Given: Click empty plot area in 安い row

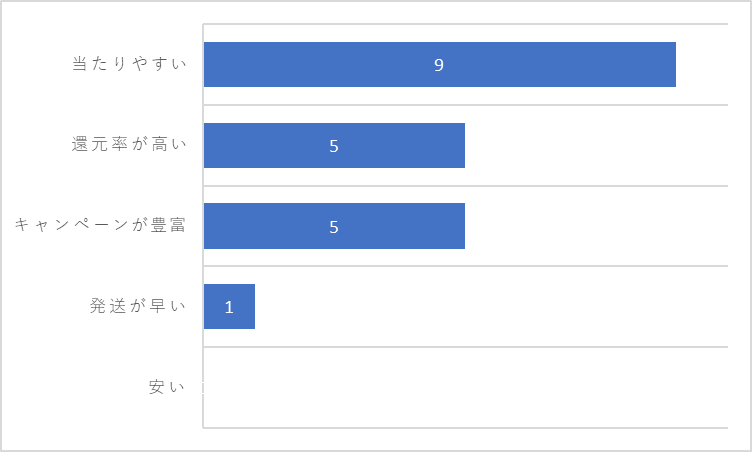Looking at the screenshot, I should (466, 387).
